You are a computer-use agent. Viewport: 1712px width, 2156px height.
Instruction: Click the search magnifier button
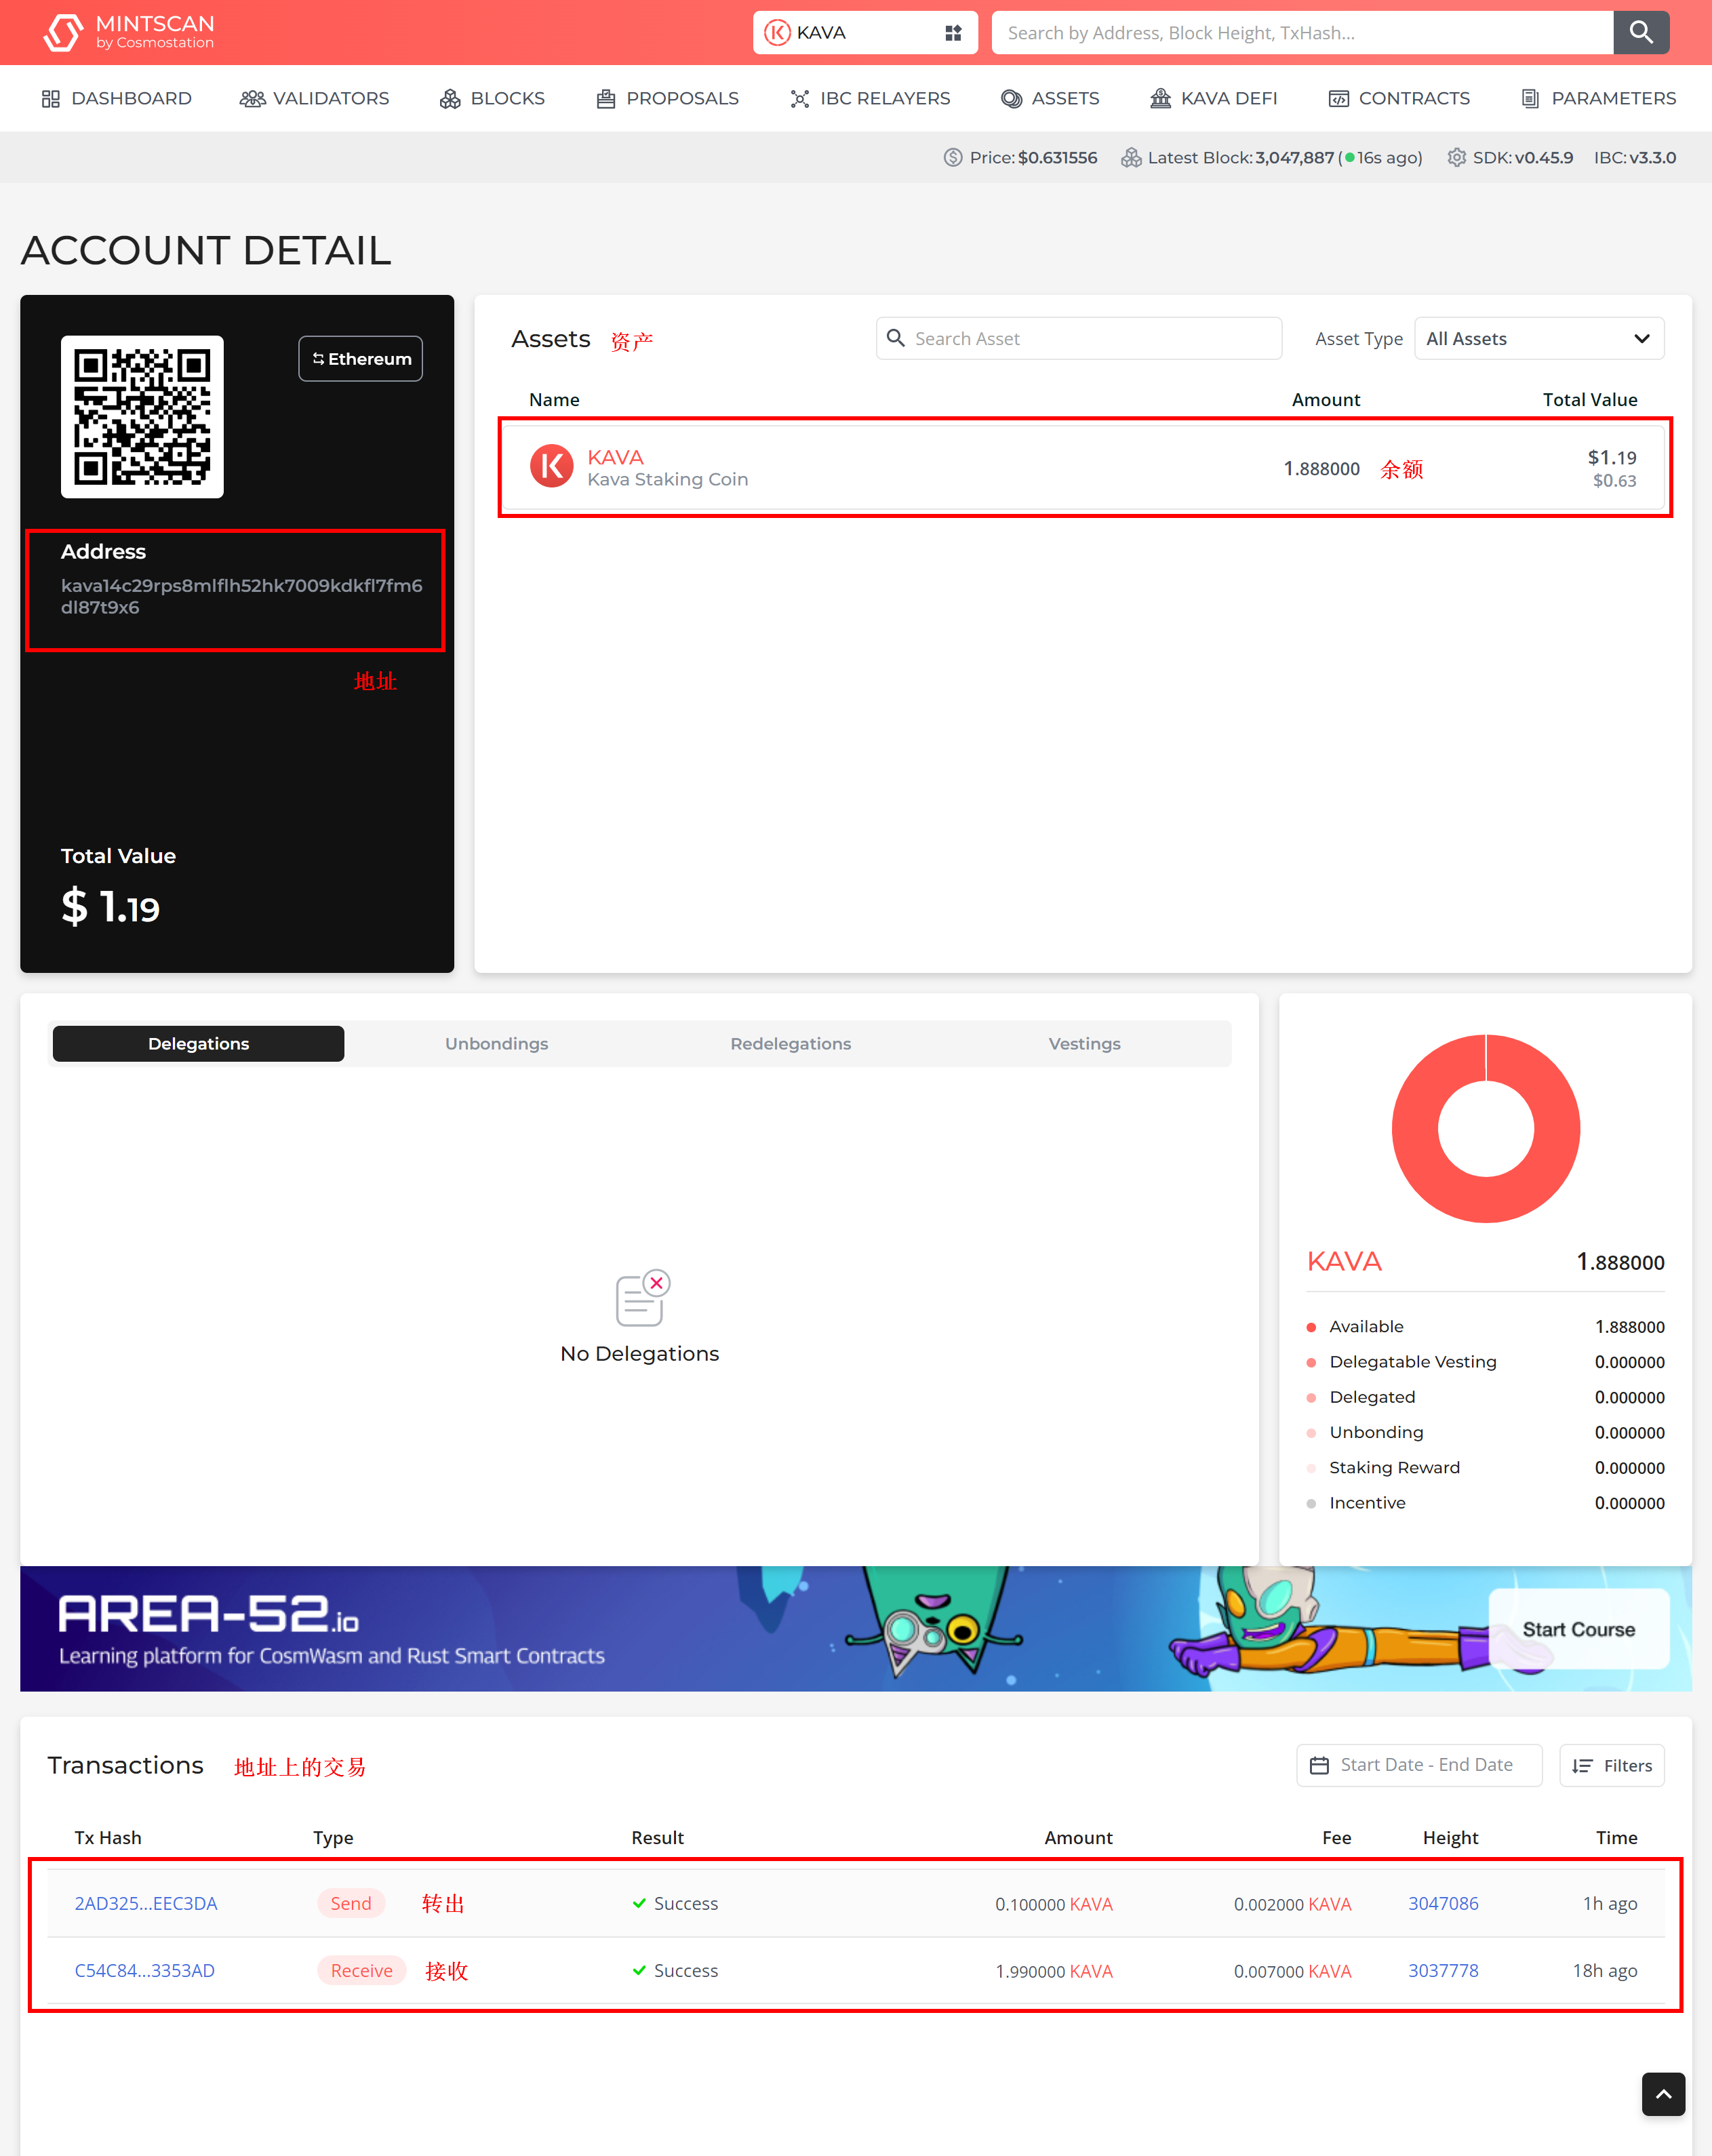tap(1641, 32)
